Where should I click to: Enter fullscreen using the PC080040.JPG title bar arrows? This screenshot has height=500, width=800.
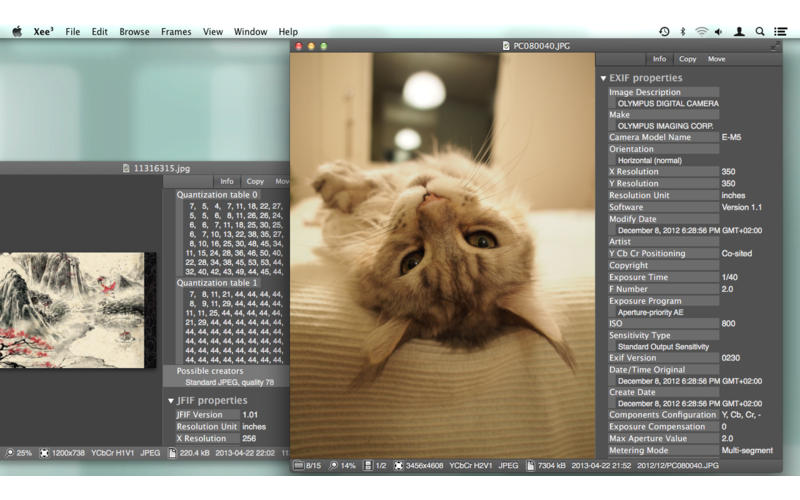(775, 46)
